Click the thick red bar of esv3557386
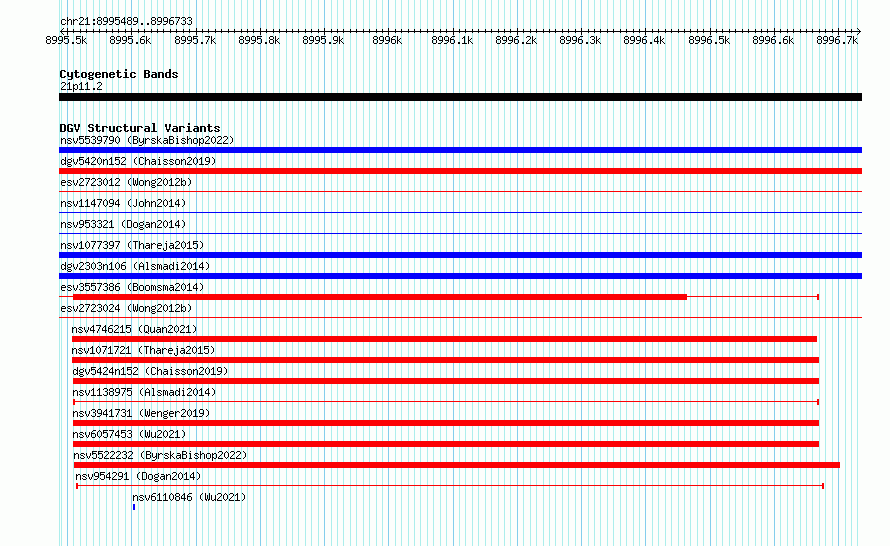This screenshot has width=890, height=546. coord(380,297)
